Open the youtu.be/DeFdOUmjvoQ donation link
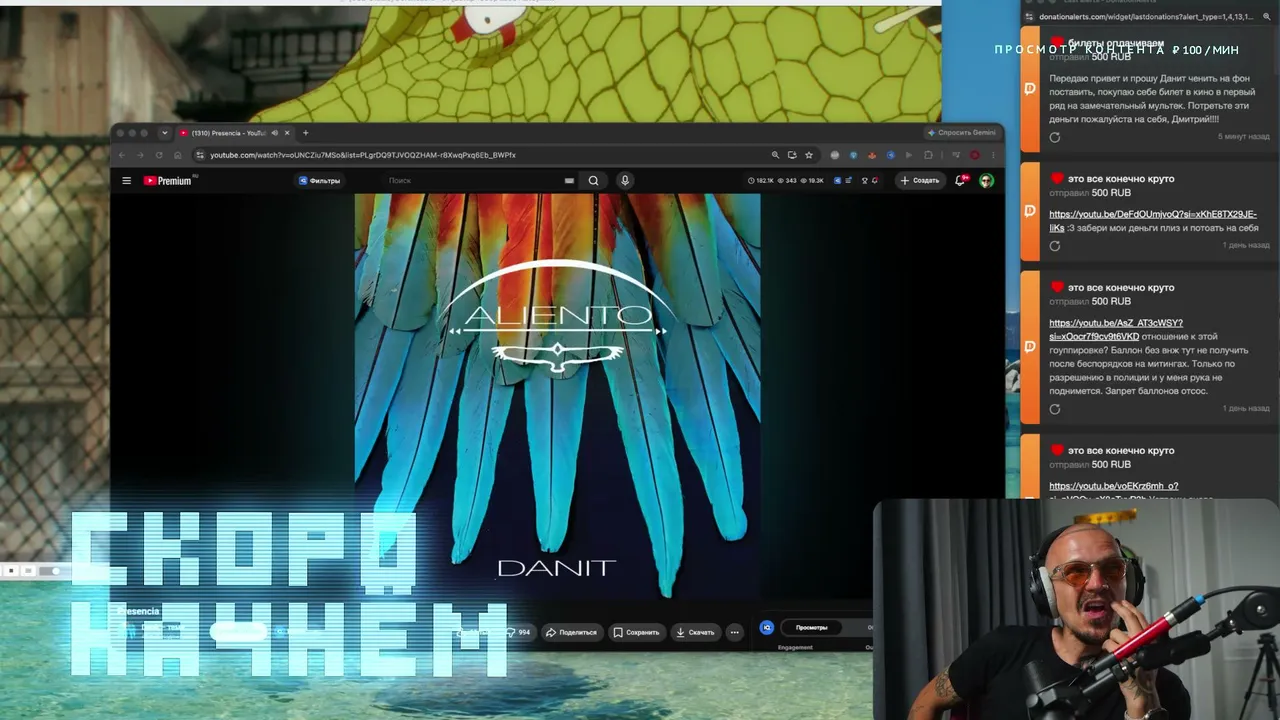The width and height of the screenshot is (1280, 720). point(1153,221)
